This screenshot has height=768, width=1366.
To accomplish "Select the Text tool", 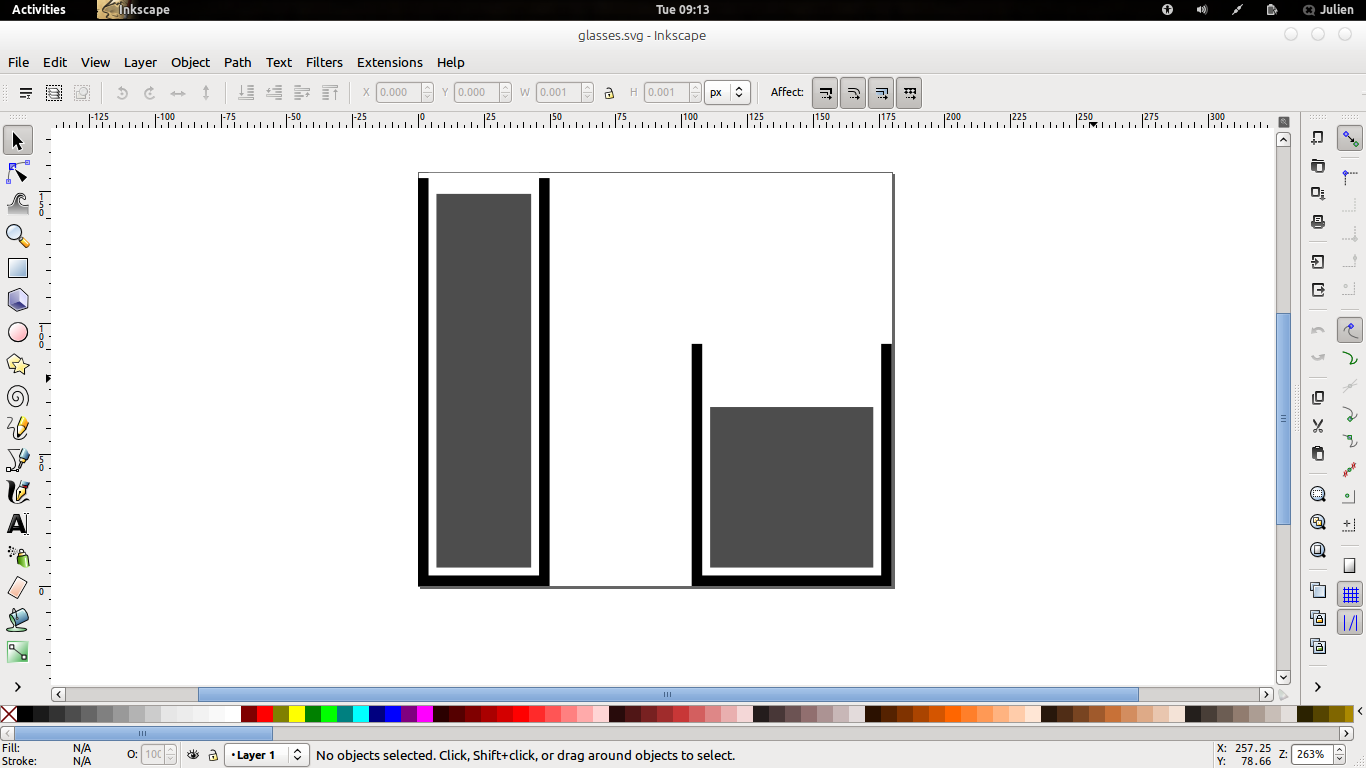I will tap(18, 524).
